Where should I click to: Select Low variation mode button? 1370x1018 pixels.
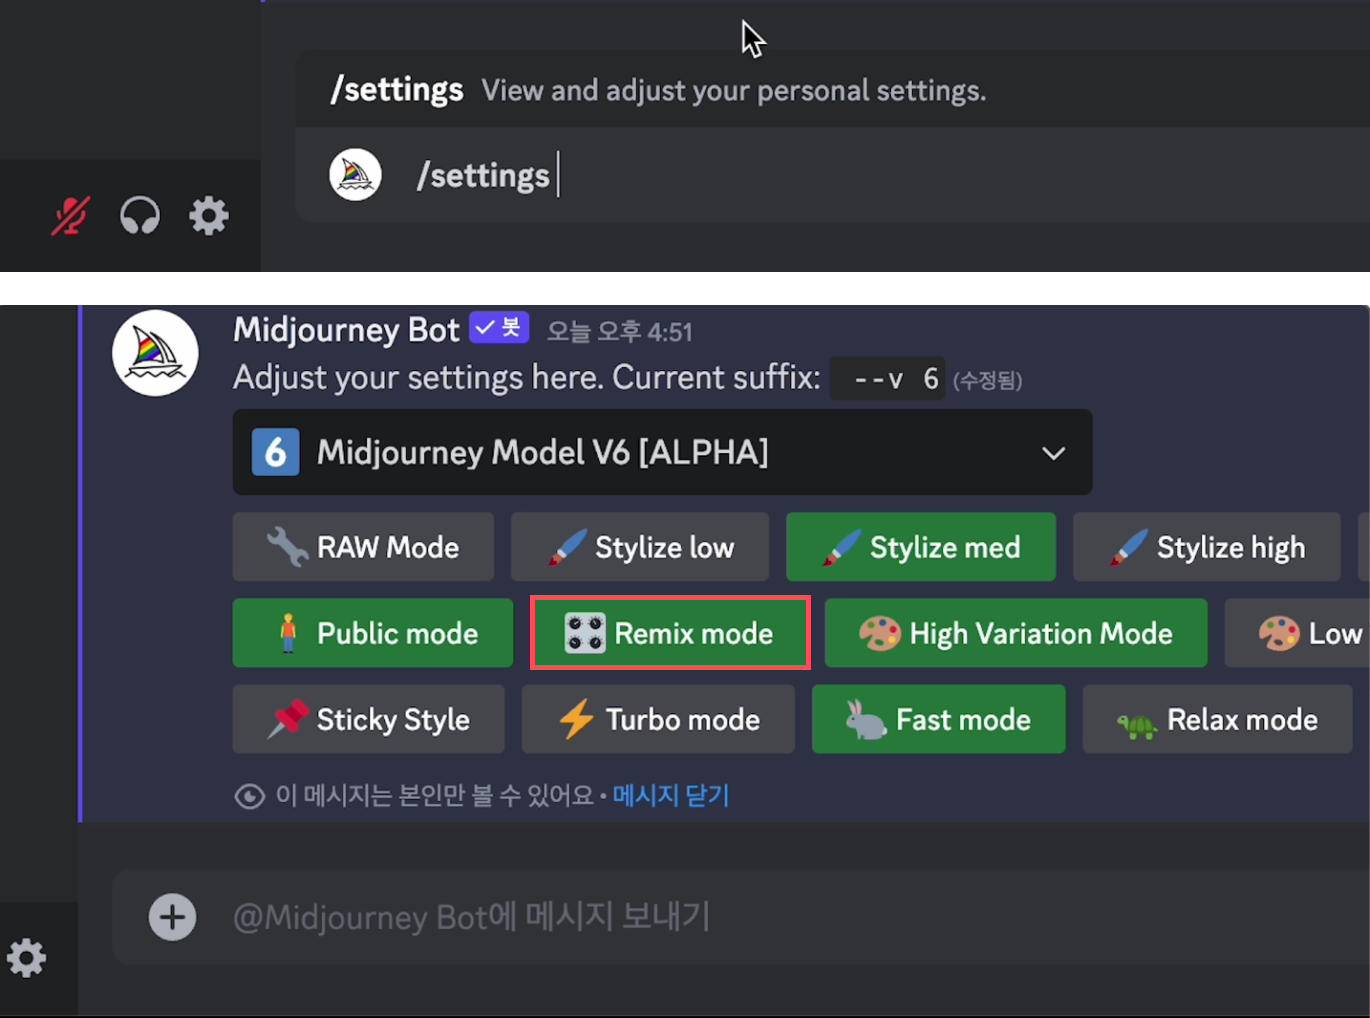(x=1297, y=633)
